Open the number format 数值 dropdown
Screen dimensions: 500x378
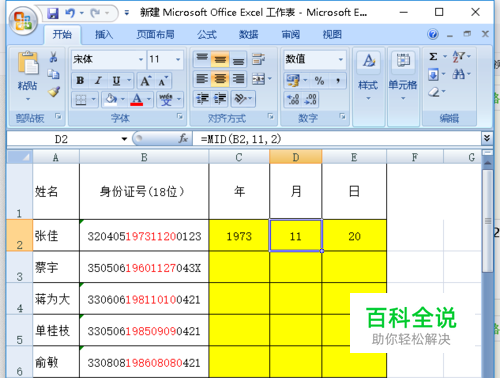[x=341, y=59]
